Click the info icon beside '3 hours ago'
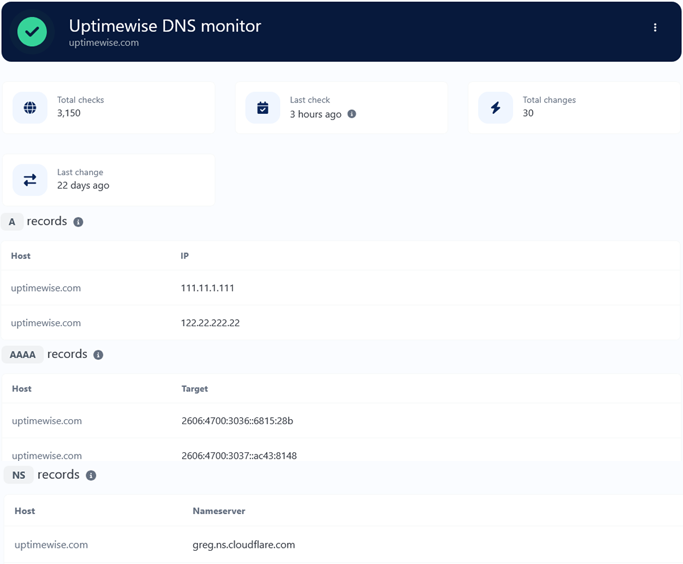 click(x=351, y=114)
